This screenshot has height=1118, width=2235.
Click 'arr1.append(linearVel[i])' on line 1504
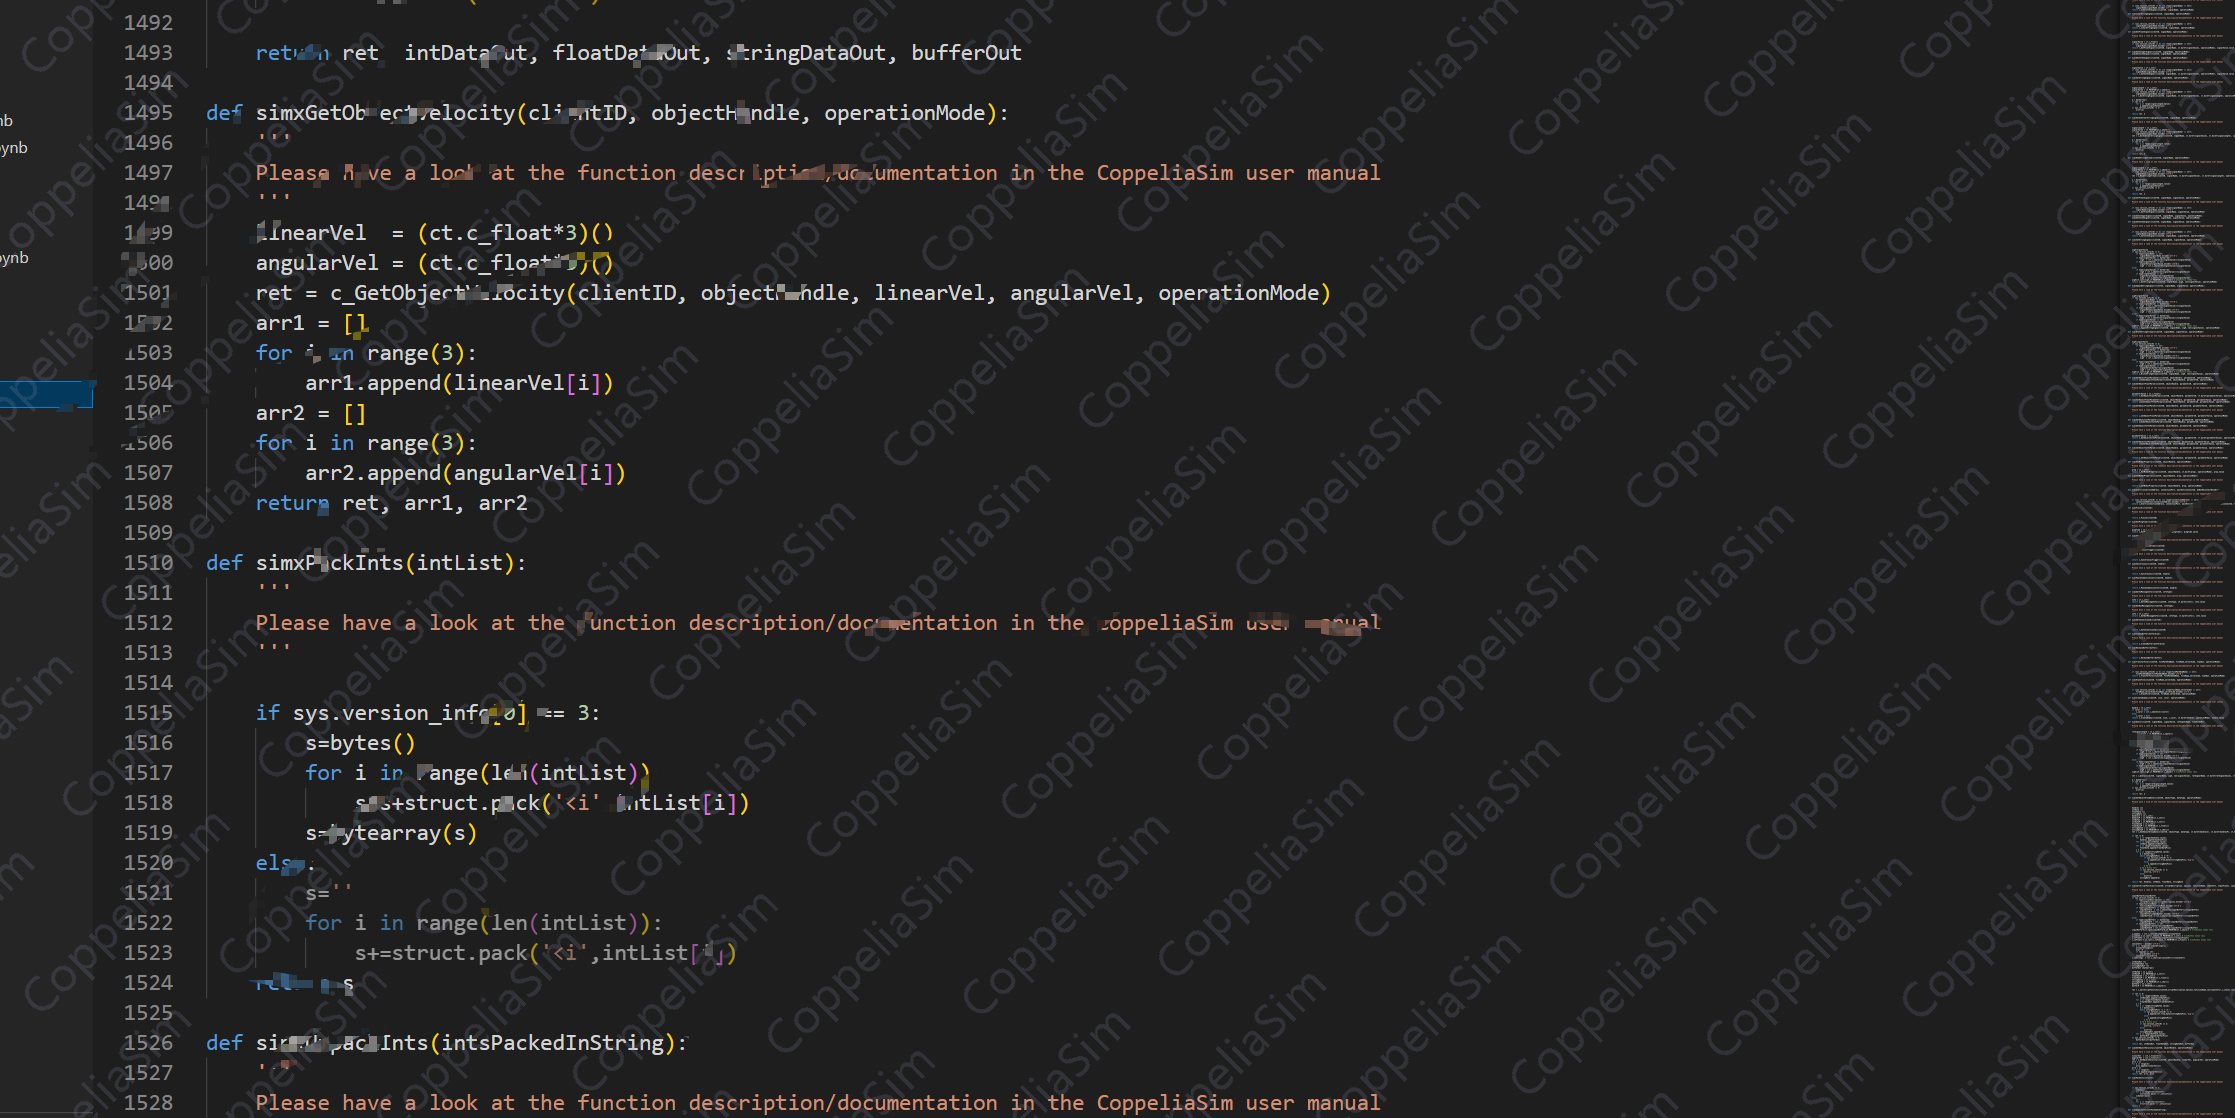click(459, 383)
